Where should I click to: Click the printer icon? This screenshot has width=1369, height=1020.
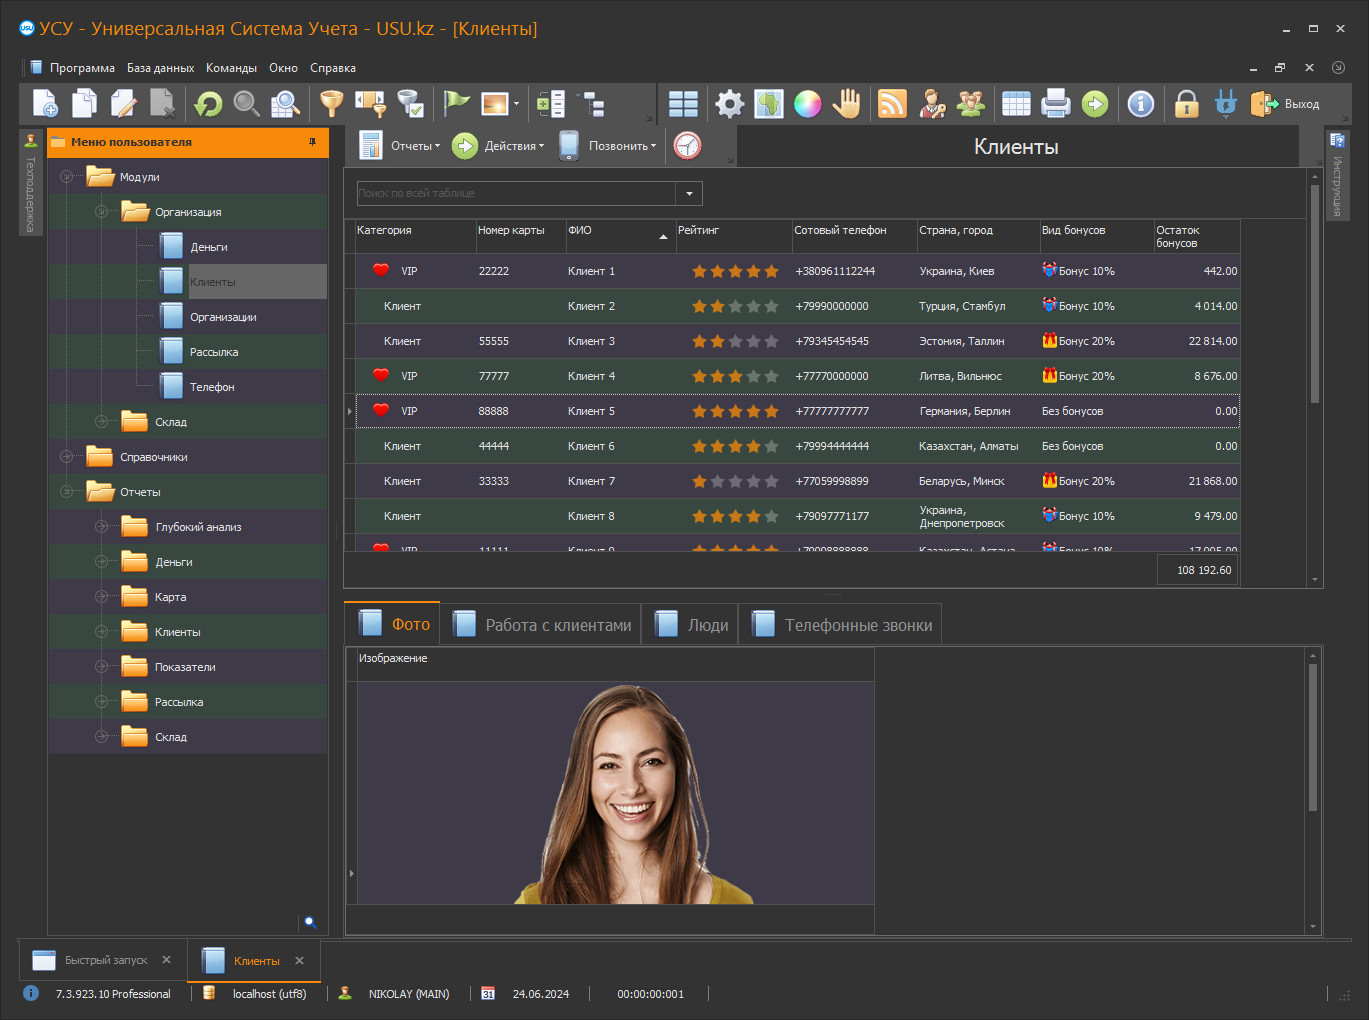click(x=1055, y=104)
